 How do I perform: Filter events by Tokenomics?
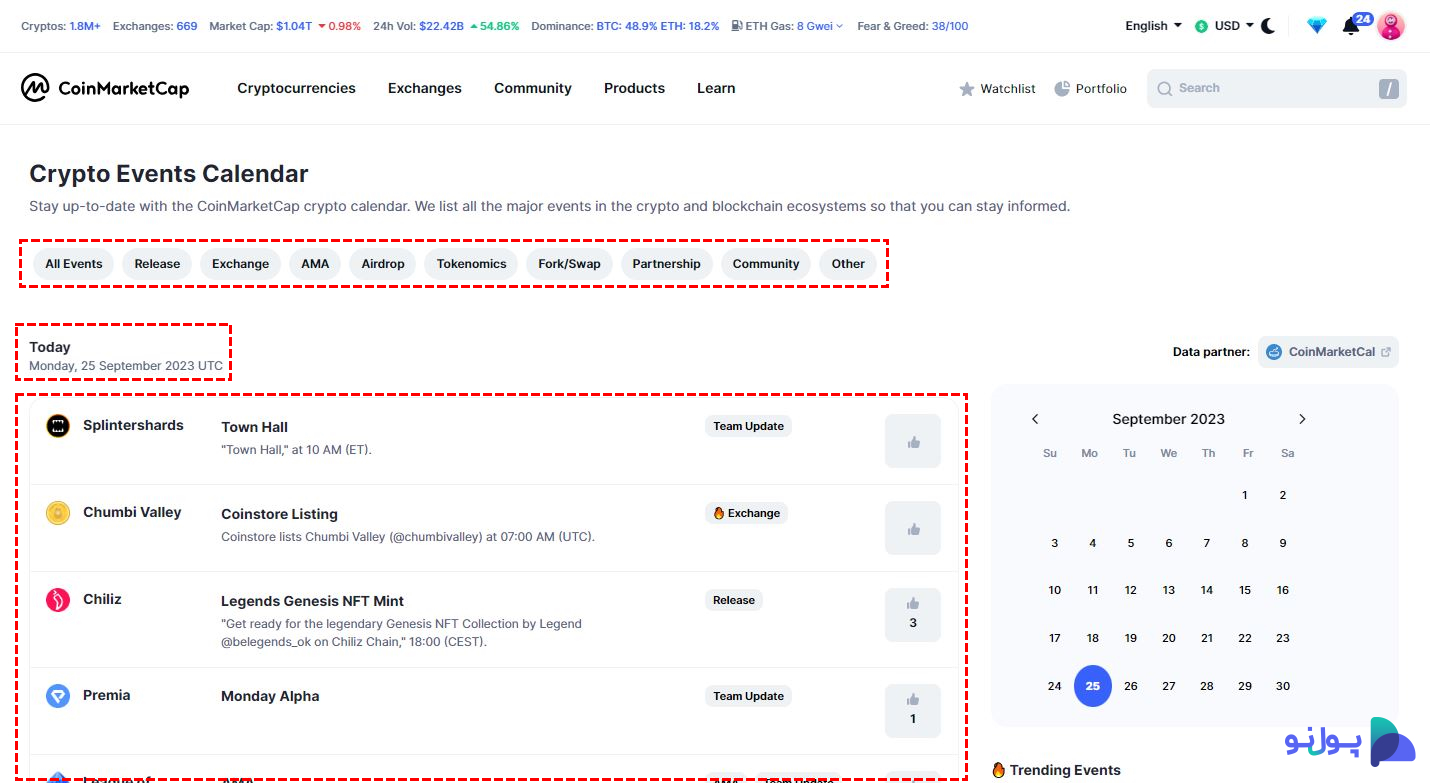coord(471,264)
